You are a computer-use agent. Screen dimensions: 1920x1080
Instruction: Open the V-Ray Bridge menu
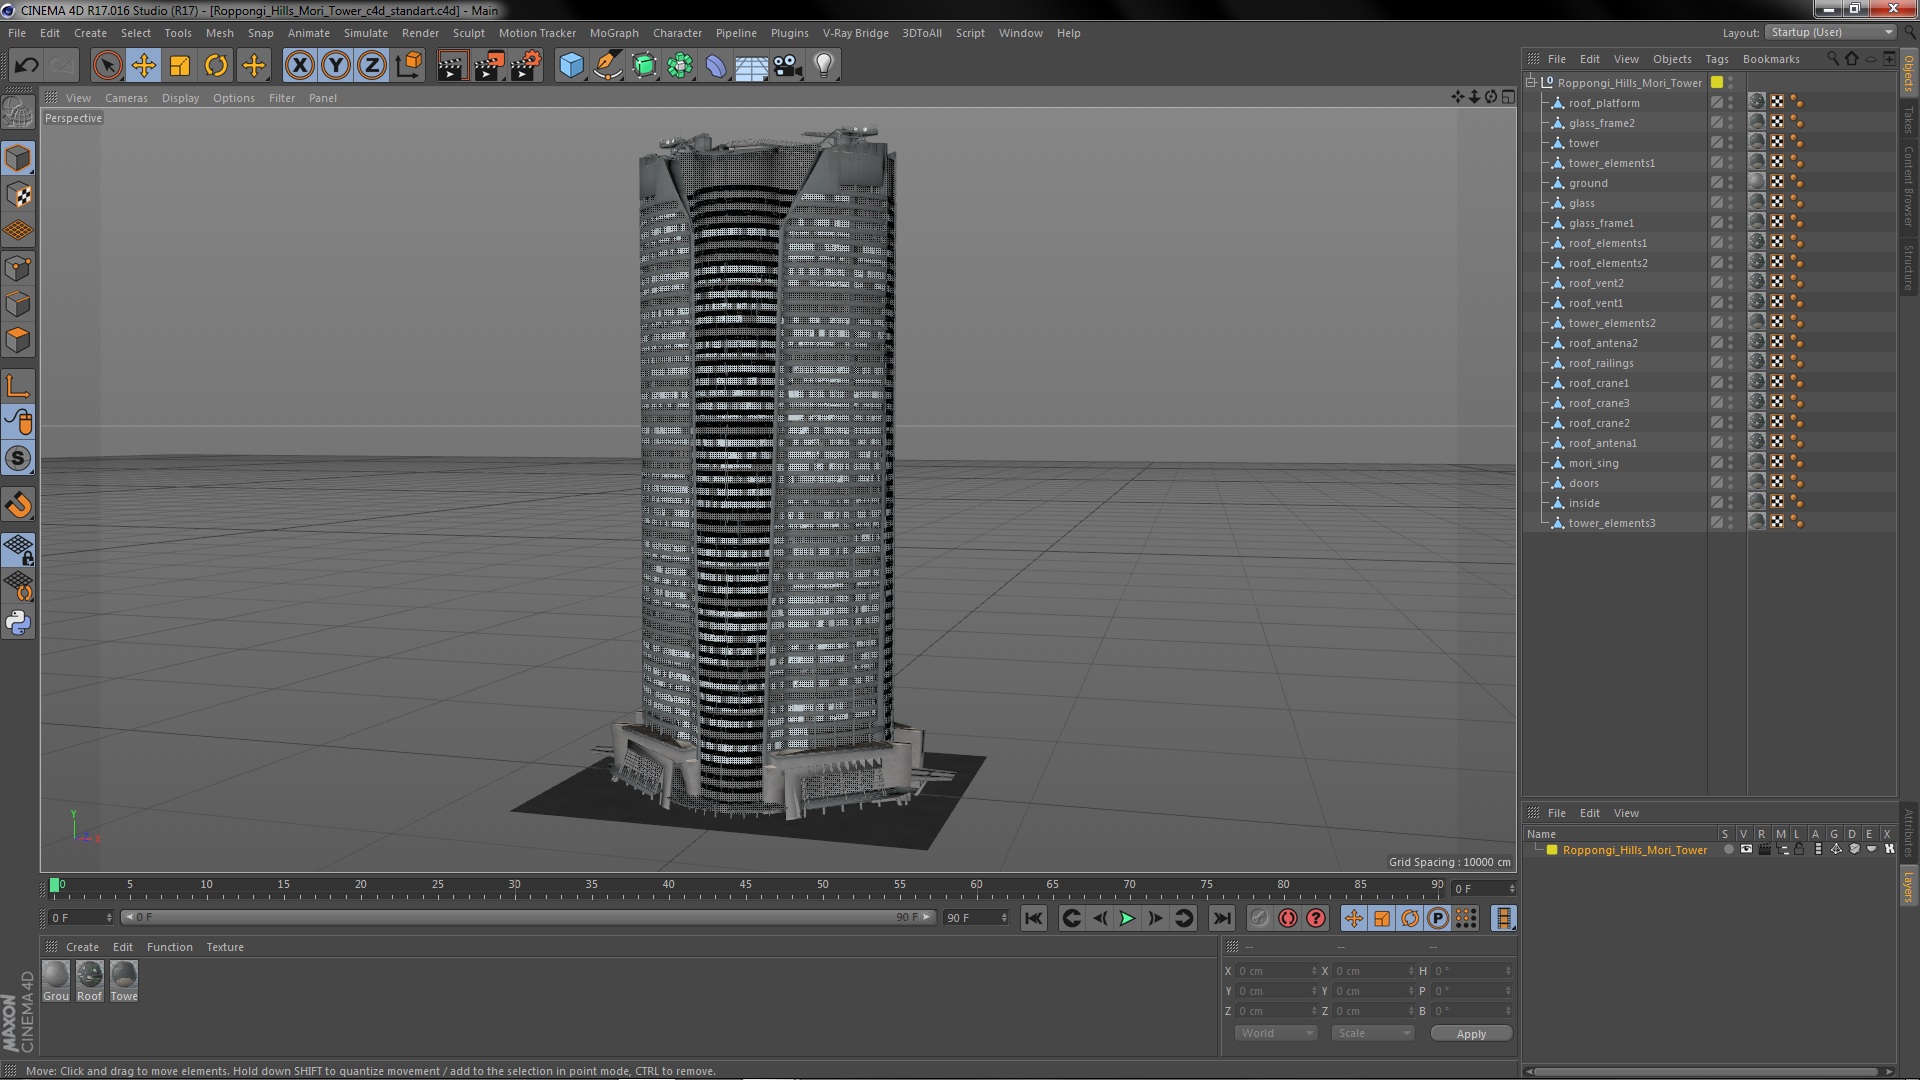[855, 33]
